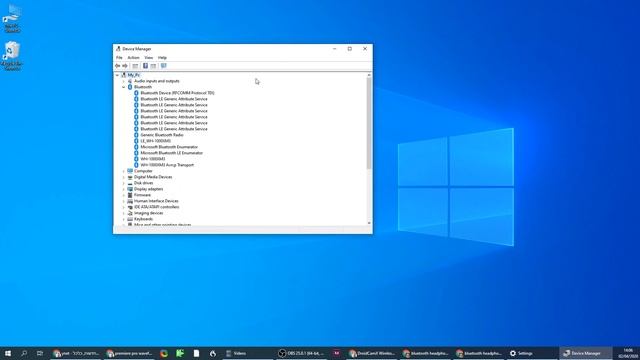Expand the Computer category arrow
Viewport: 640px width, 360px height.
(124, 171)
